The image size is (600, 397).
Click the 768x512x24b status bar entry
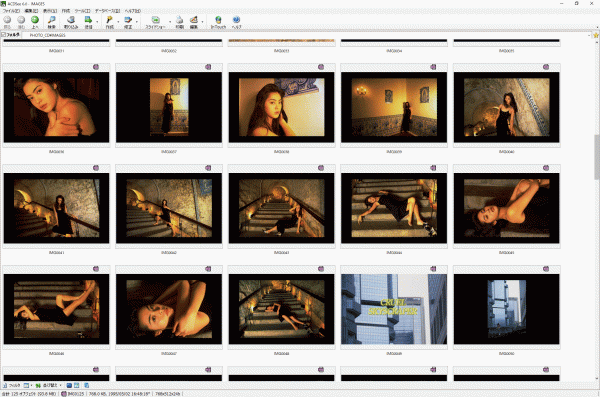coord(168,394)
